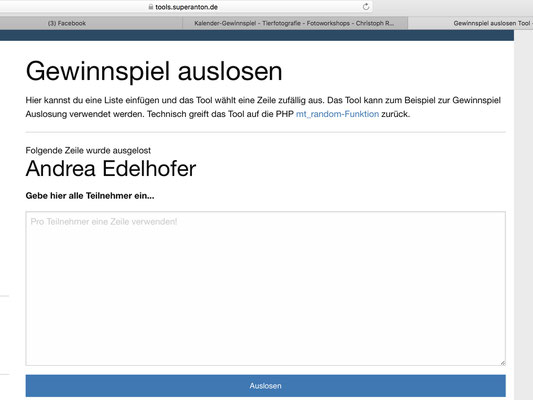The image size is (533, 400).
Task: Click the Gewinnspiel auslosen page heading
Action: pos(154,71)
